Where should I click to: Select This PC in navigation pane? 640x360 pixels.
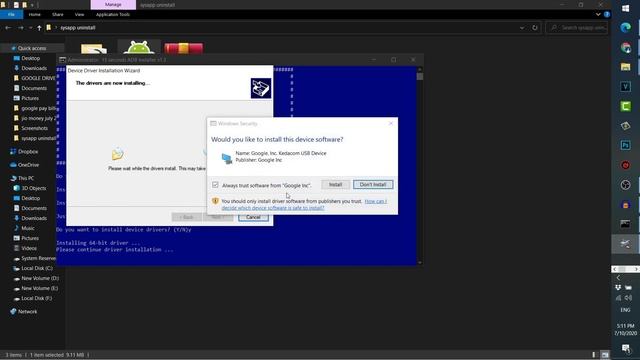point(26,178)
